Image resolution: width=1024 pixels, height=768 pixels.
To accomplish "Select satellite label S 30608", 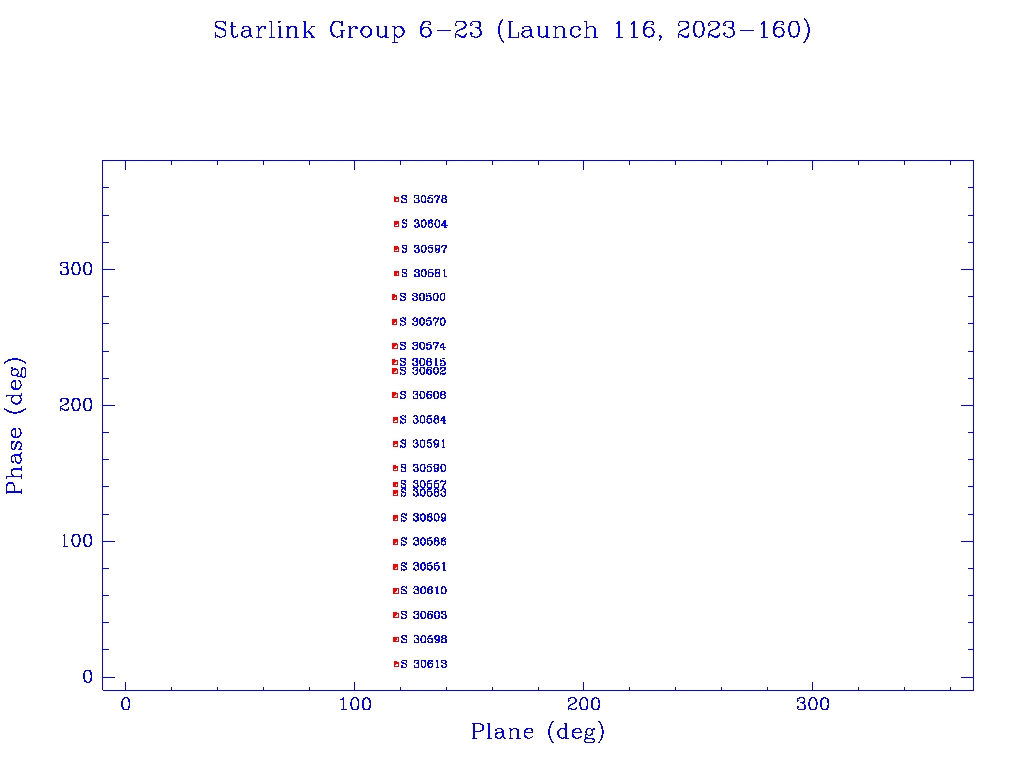I will click(423, 395).
